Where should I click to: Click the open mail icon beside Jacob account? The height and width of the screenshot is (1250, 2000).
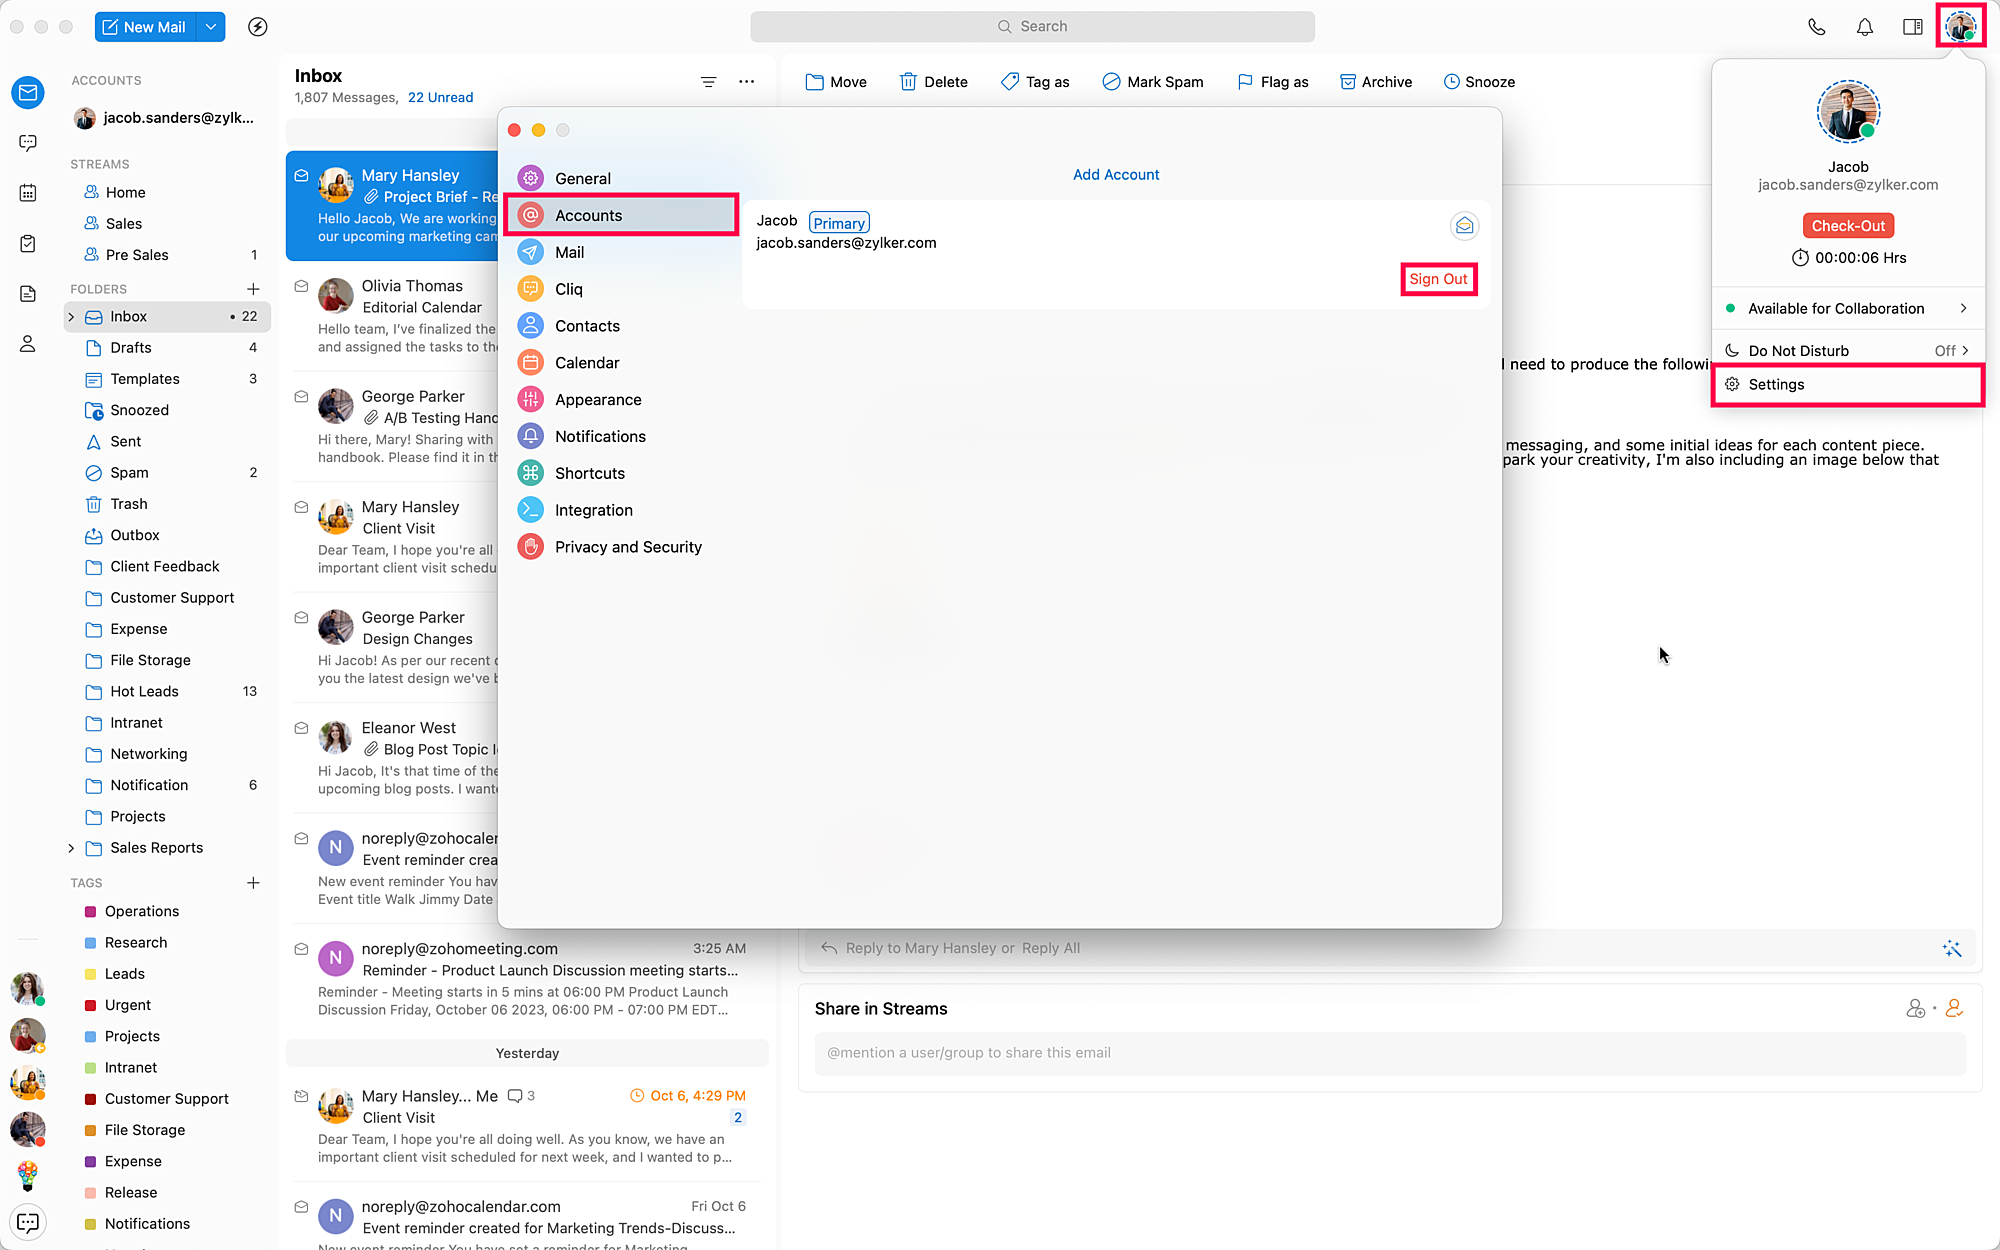(x=1464, y=226)
